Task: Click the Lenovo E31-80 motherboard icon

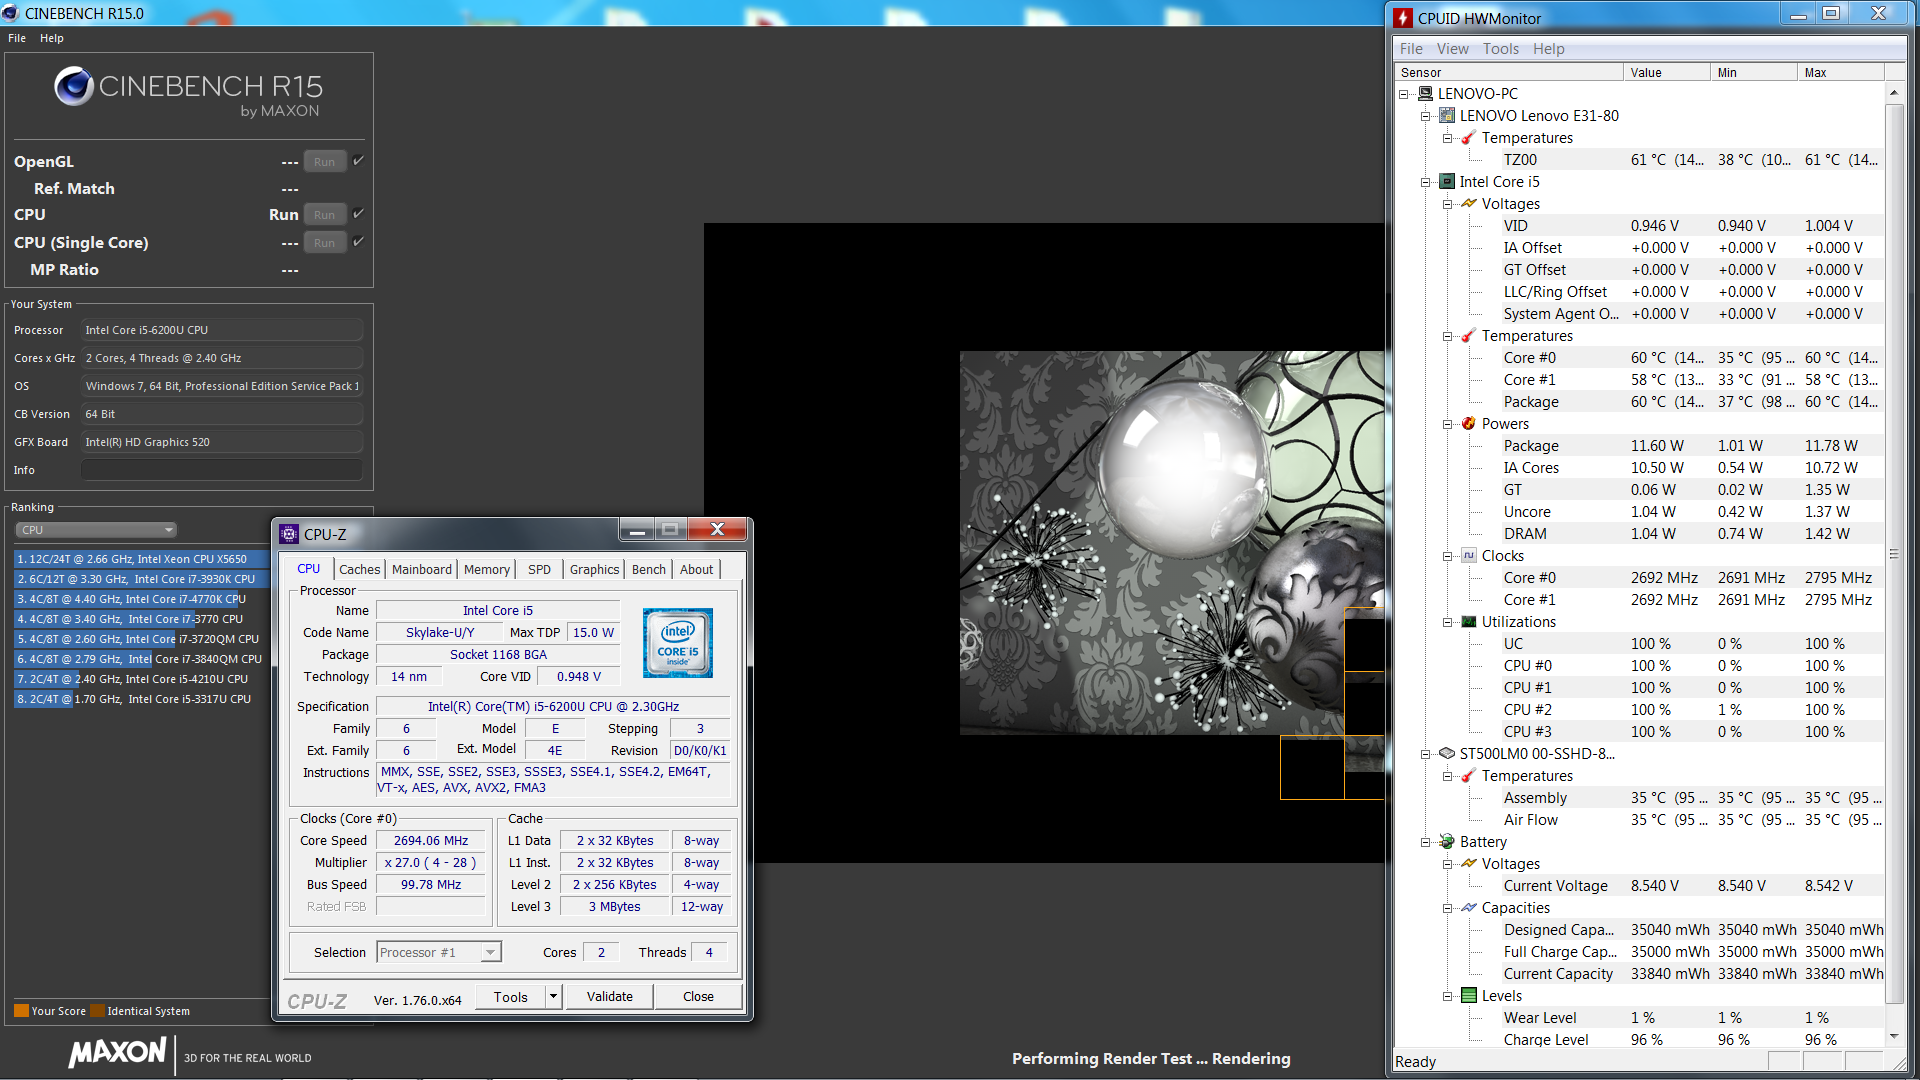Action: (1447, 116)
